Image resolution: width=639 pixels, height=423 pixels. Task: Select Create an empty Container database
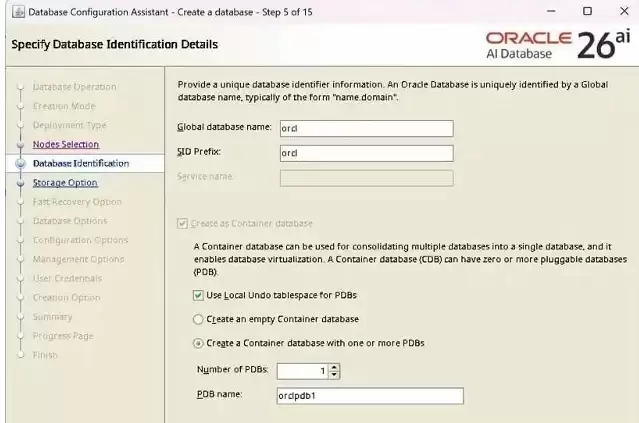tap(198, 319)
